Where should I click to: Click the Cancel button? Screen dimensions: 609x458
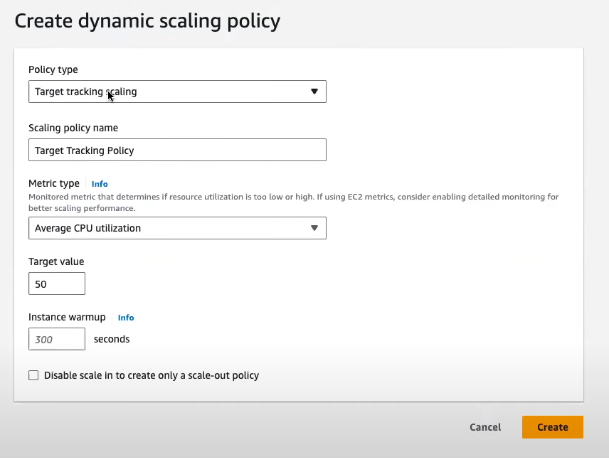coord(485,427)
